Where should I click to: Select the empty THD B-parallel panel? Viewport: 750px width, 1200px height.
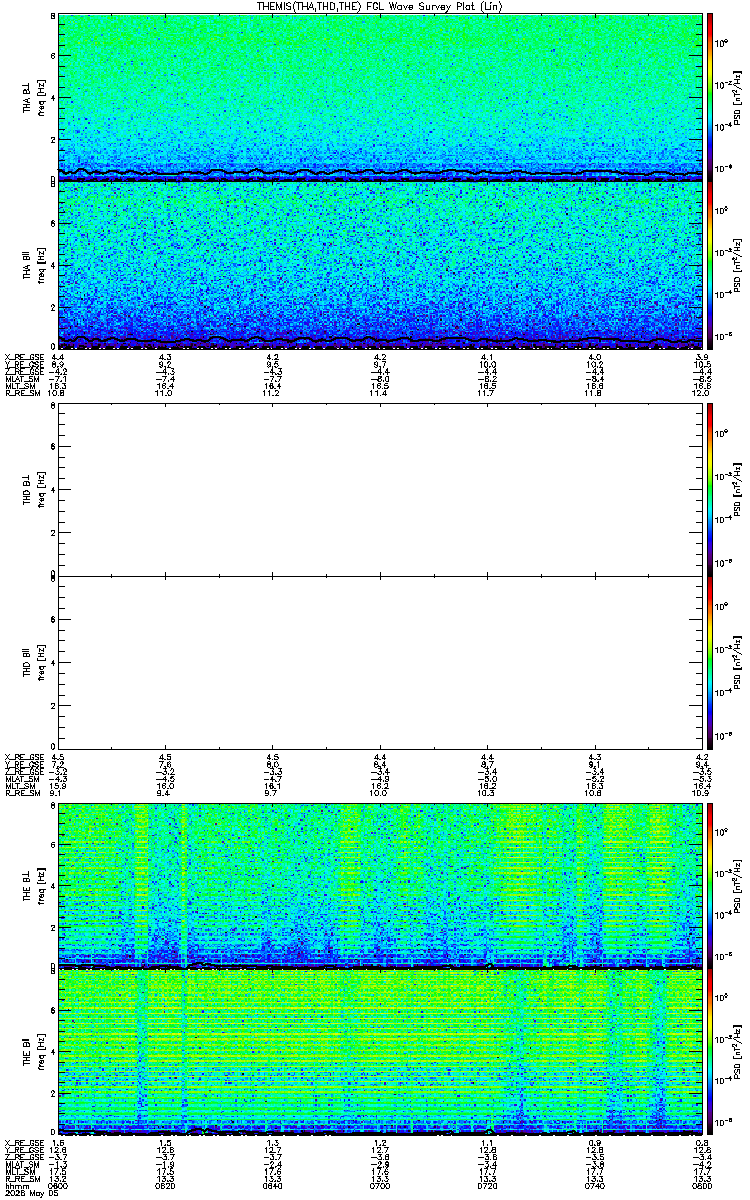click(379, 660)
